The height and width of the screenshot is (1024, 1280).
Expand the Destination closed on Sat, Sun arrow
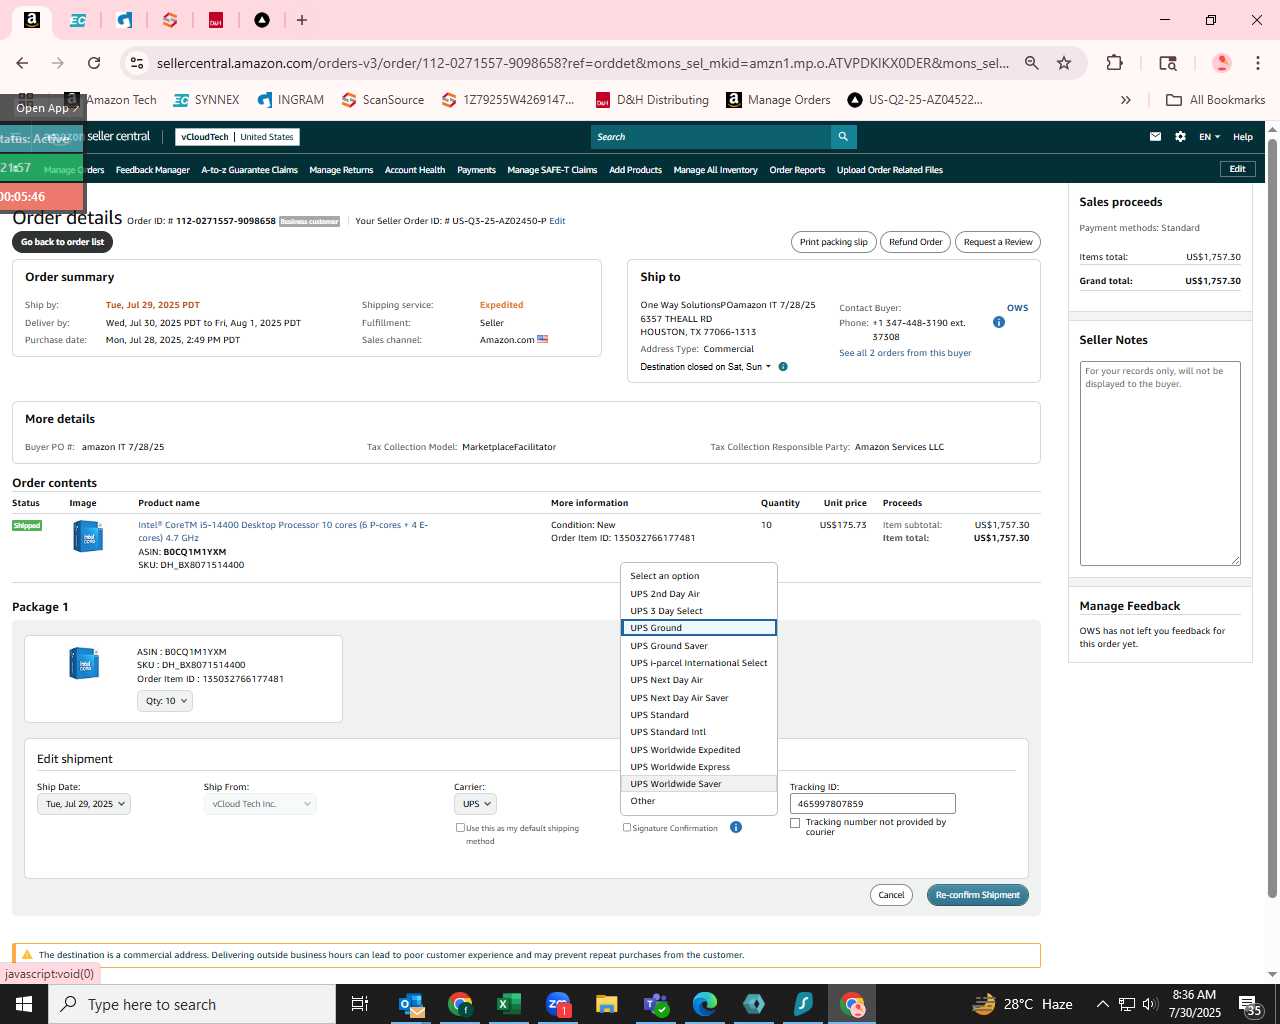[768, 367]
